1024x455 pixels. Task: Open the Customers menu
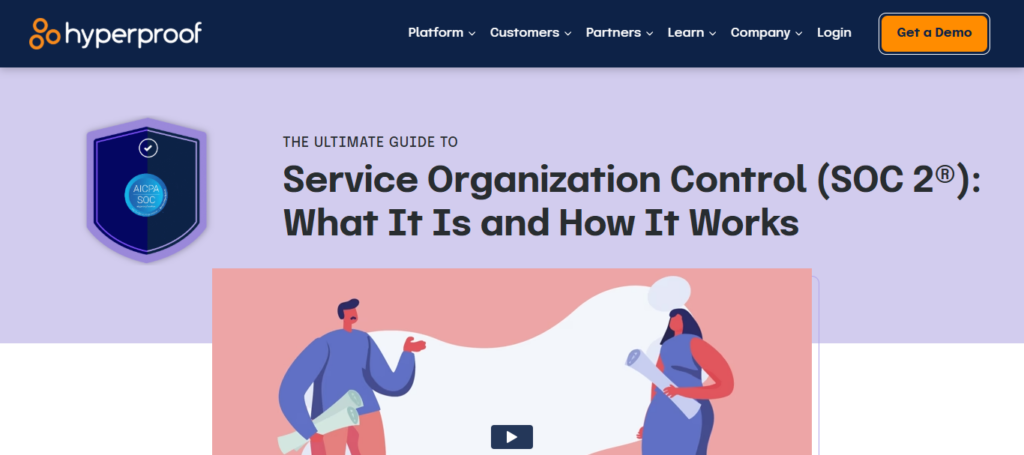[x=524, y=33]
